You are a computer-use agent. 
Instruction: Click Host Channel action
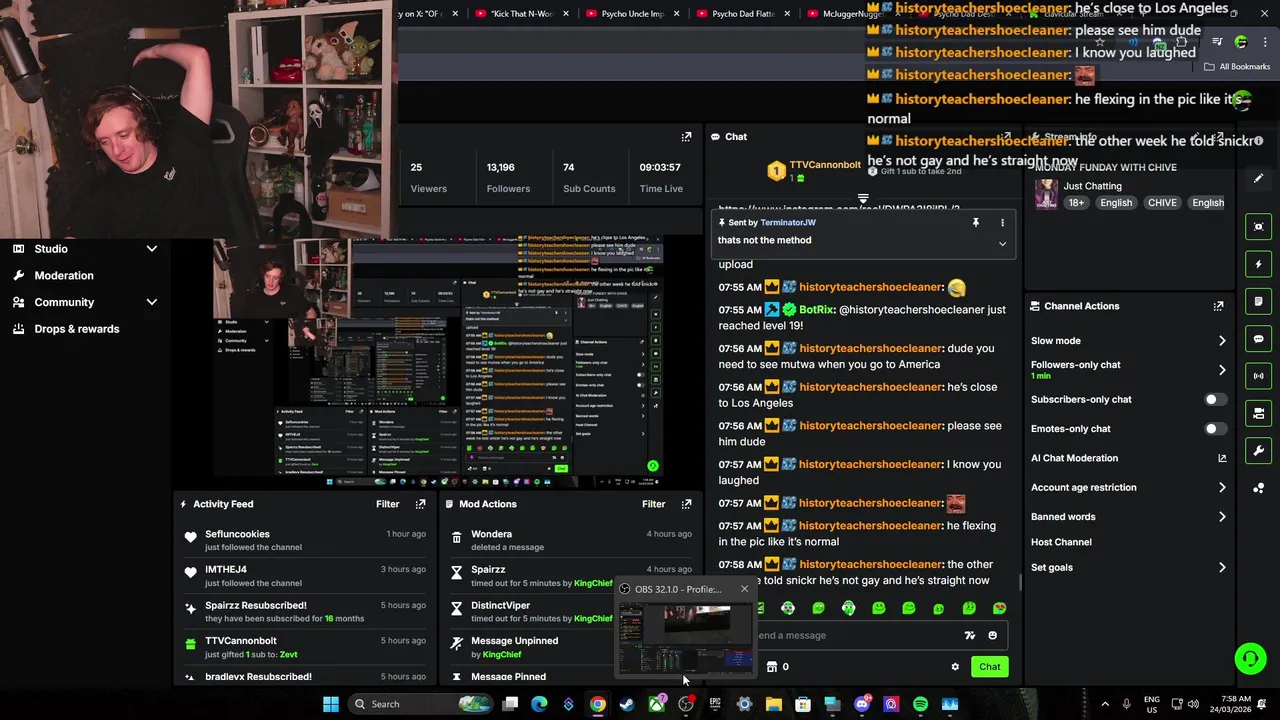(1061, 542)
